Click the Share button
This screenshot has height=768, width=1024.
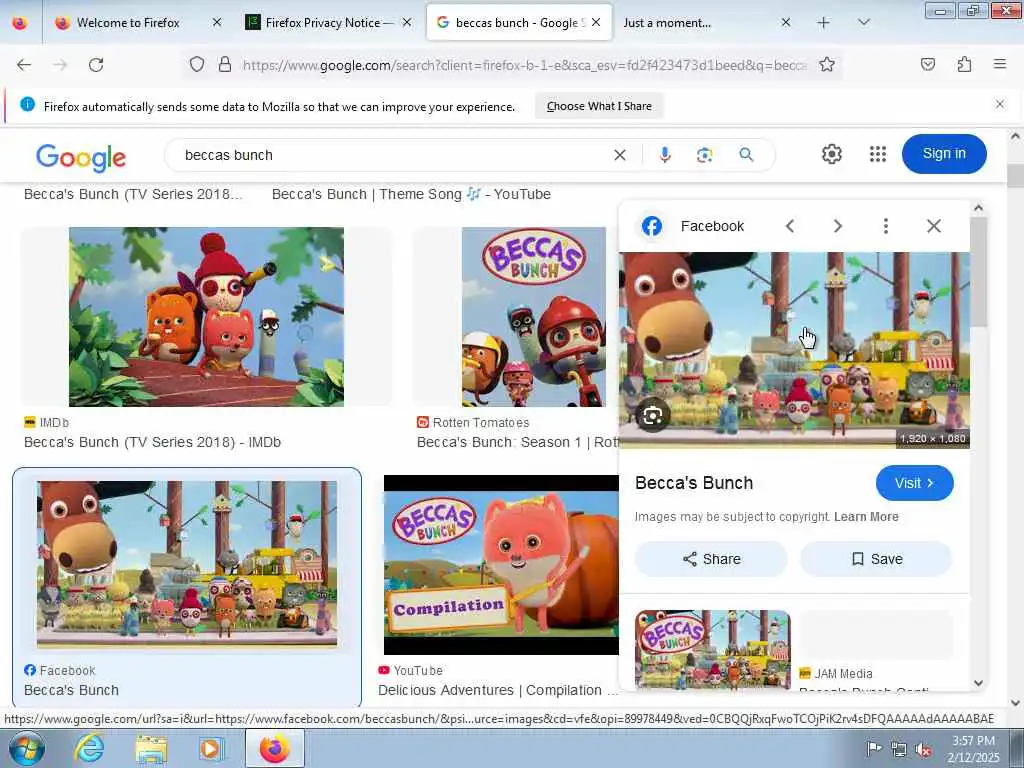[711, 559]
